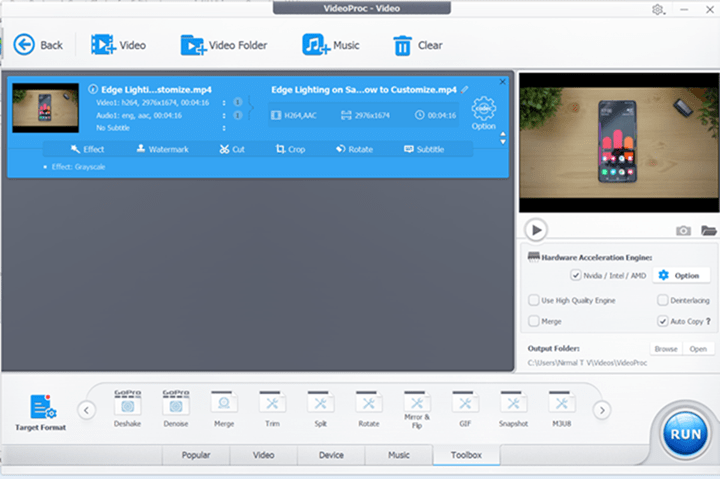Open the Rotate tool in the video toolbar

354,149
